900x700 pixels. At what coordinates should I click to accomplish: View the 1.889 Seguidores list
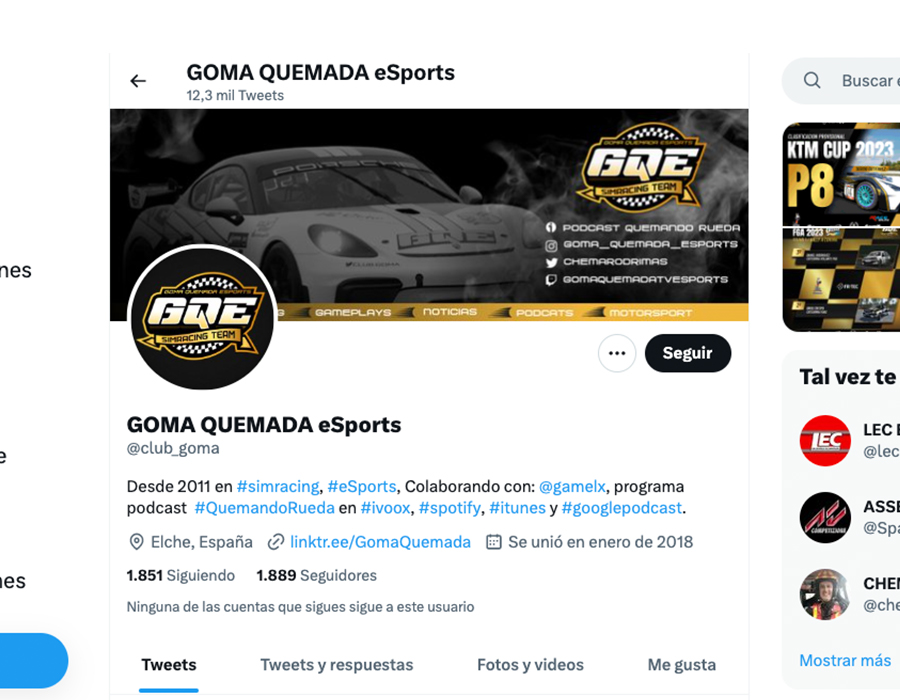coord(316,575)
